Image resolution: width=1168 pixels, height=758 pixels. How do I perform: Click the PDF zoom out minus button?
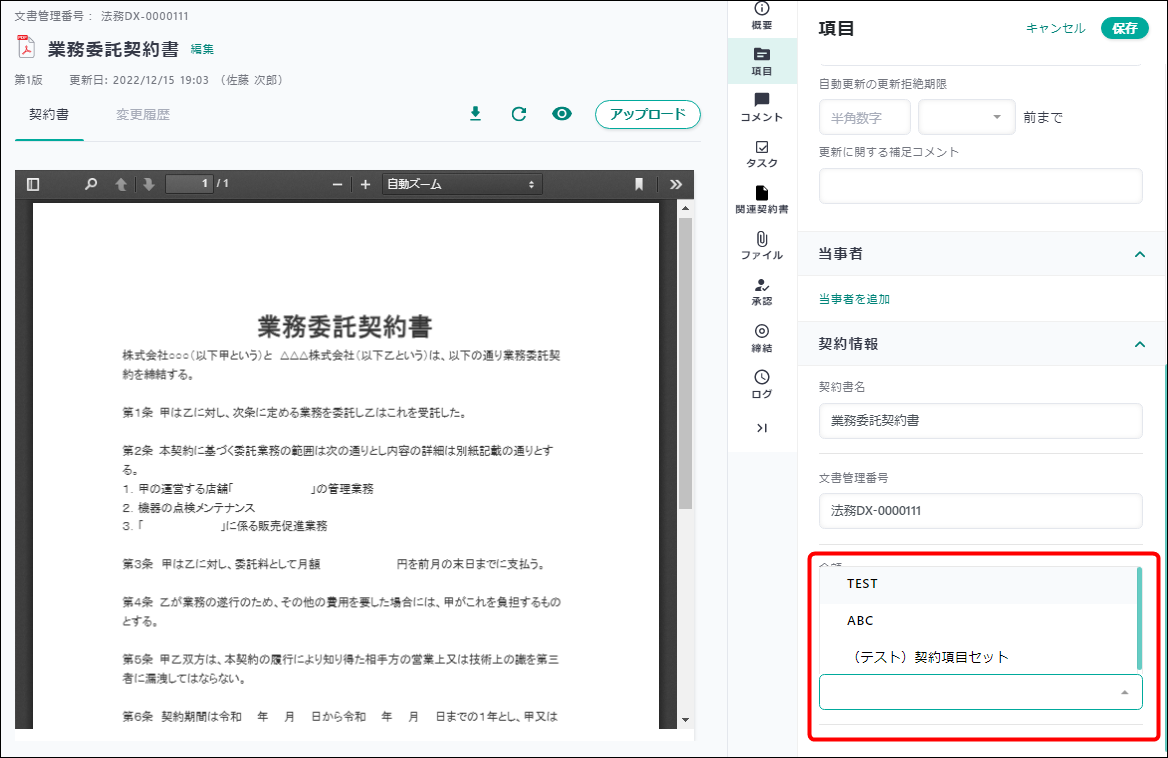coord(338,184)
